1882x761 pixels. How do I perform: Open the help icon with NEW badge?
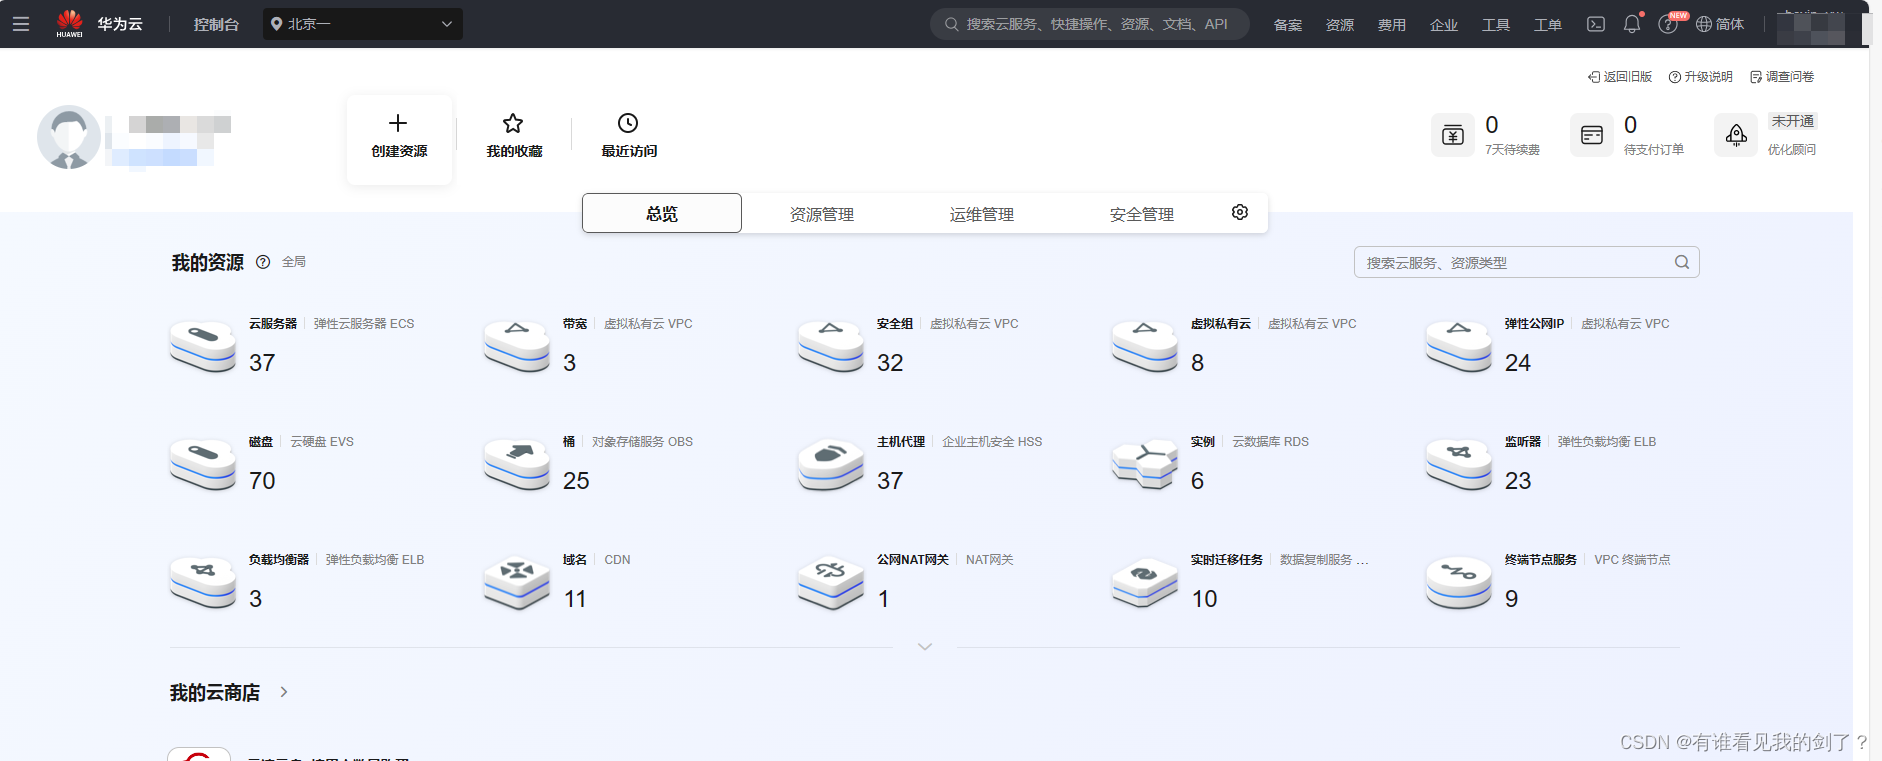click(1668, 24)
